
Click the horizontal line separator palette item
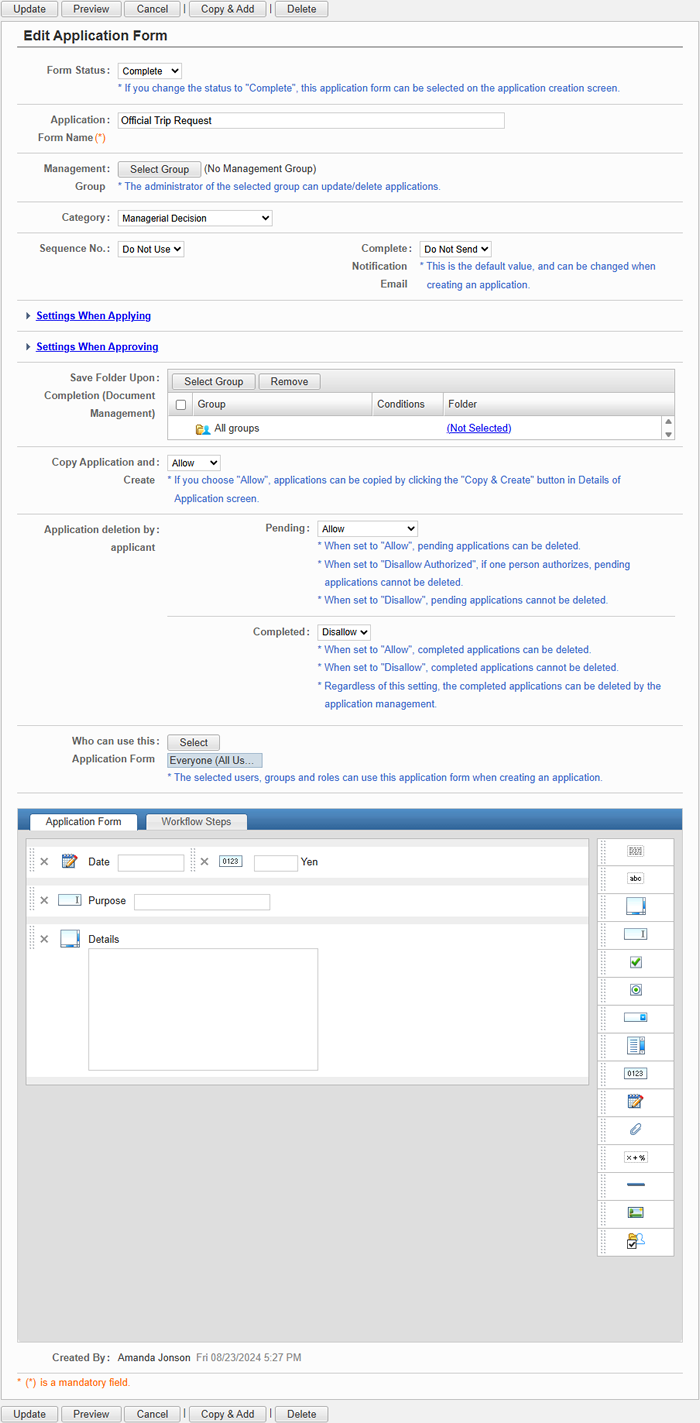tap(635, 1185)
